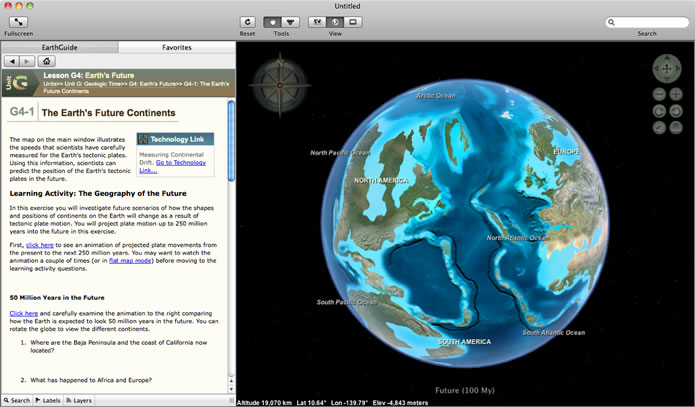Screen dimensions: 695x407
Task: Zoom in with the plus button
Action: tap(675, 94)
